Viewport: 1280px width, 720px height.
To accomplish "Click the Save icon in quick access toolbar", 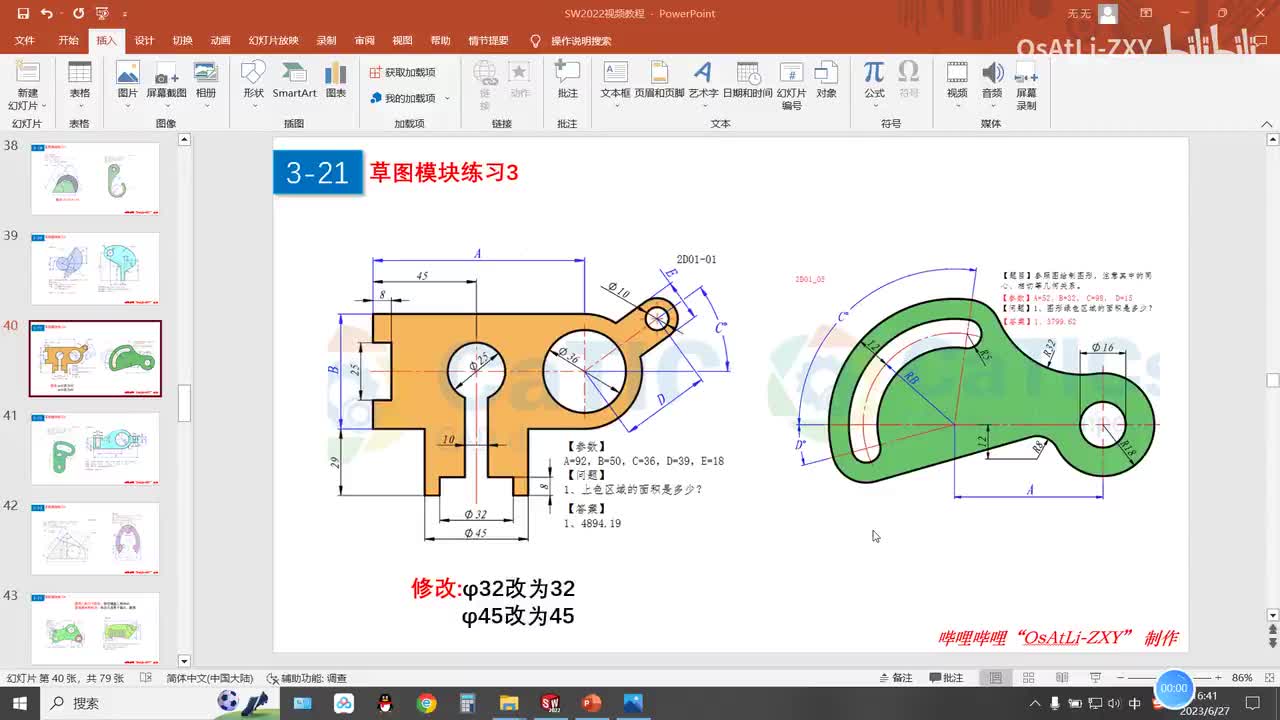I will click(x=23, y=14).
